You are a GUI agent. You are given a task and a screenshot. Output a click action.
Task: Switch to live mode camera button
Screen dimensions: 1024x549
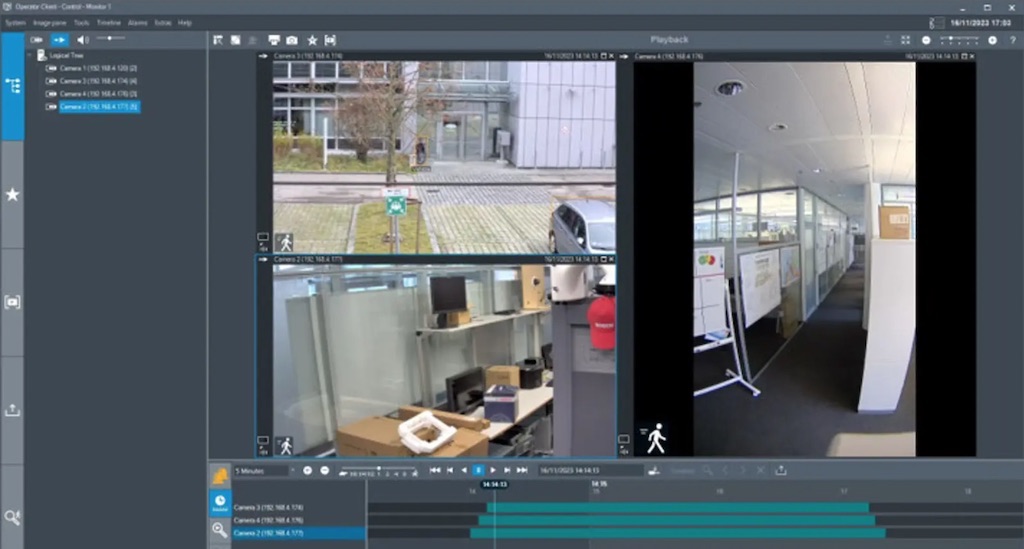(x=37, y=39)
